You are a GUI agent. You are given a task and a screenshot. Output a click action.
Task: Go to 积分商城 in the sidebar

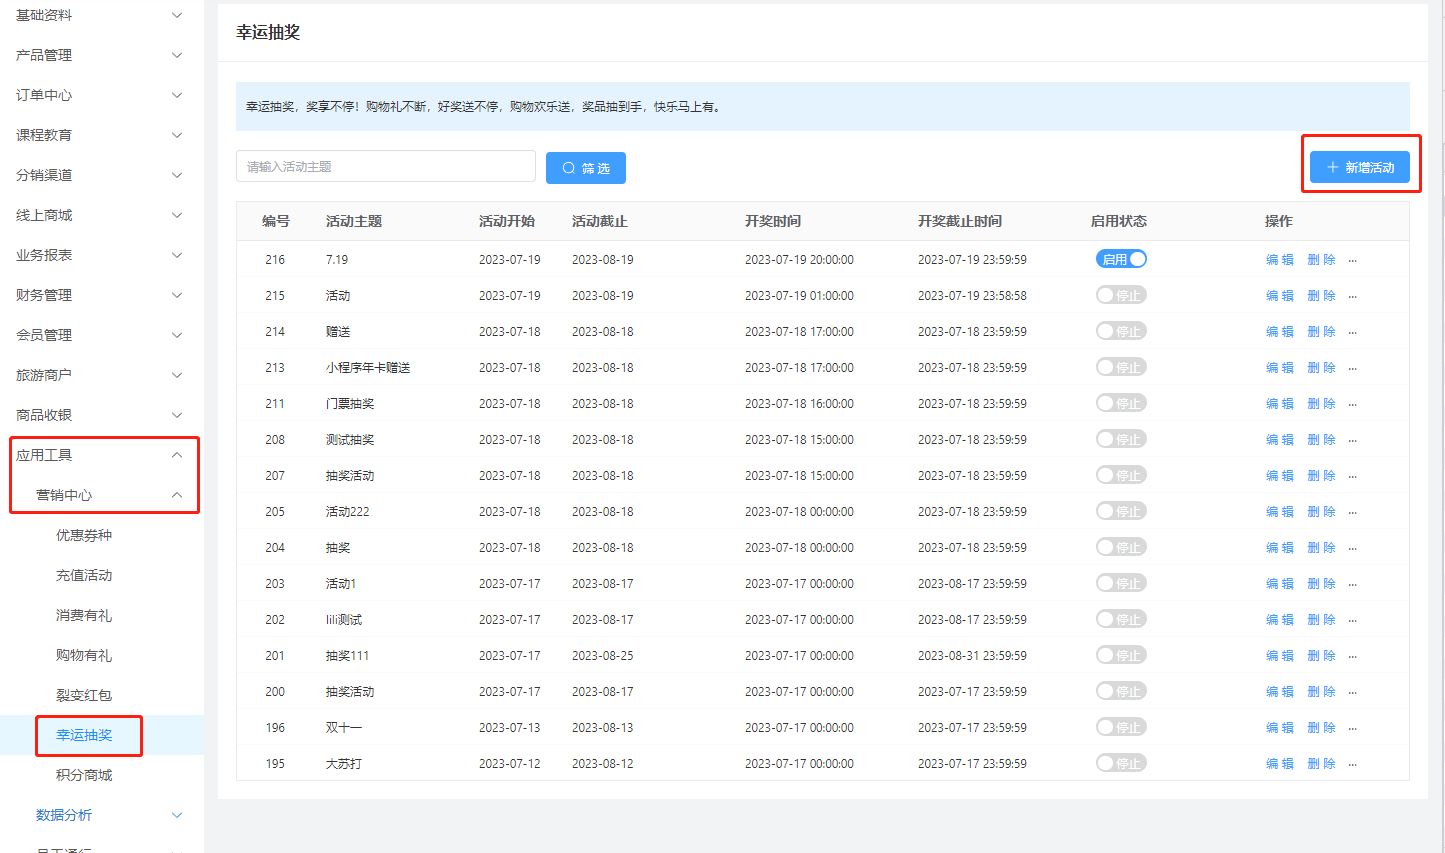coord(84,775)
